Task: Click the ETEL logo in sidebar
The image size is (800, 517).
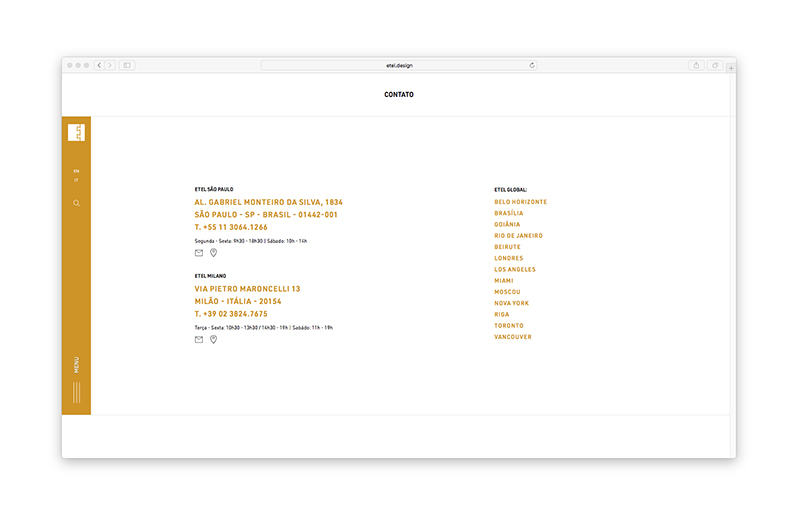Action: (77, 133)
